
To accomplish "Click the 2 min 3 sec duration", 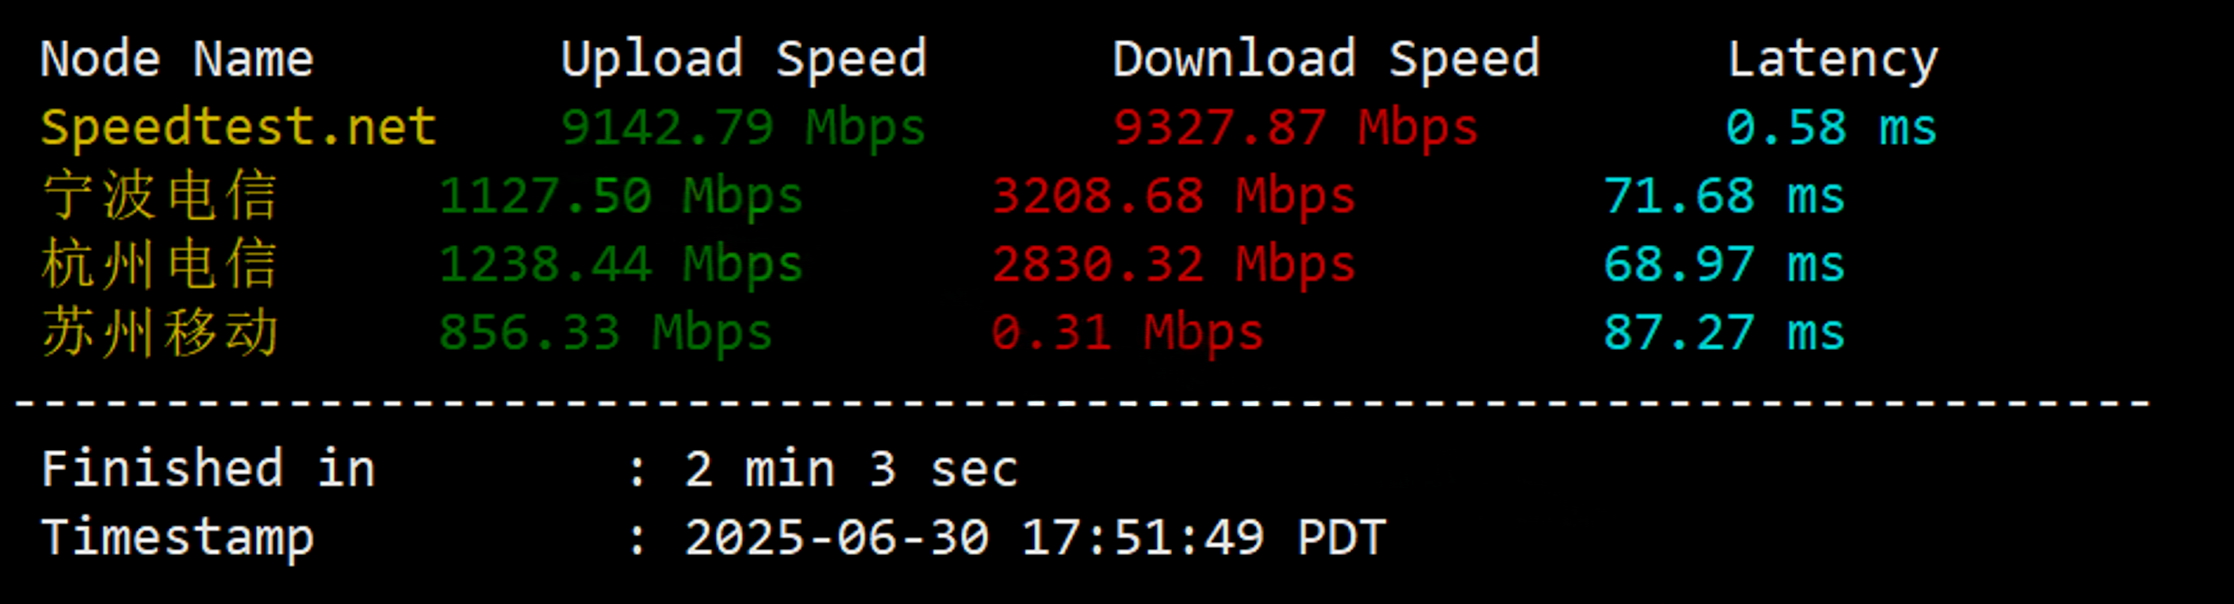I will (851, 470).
